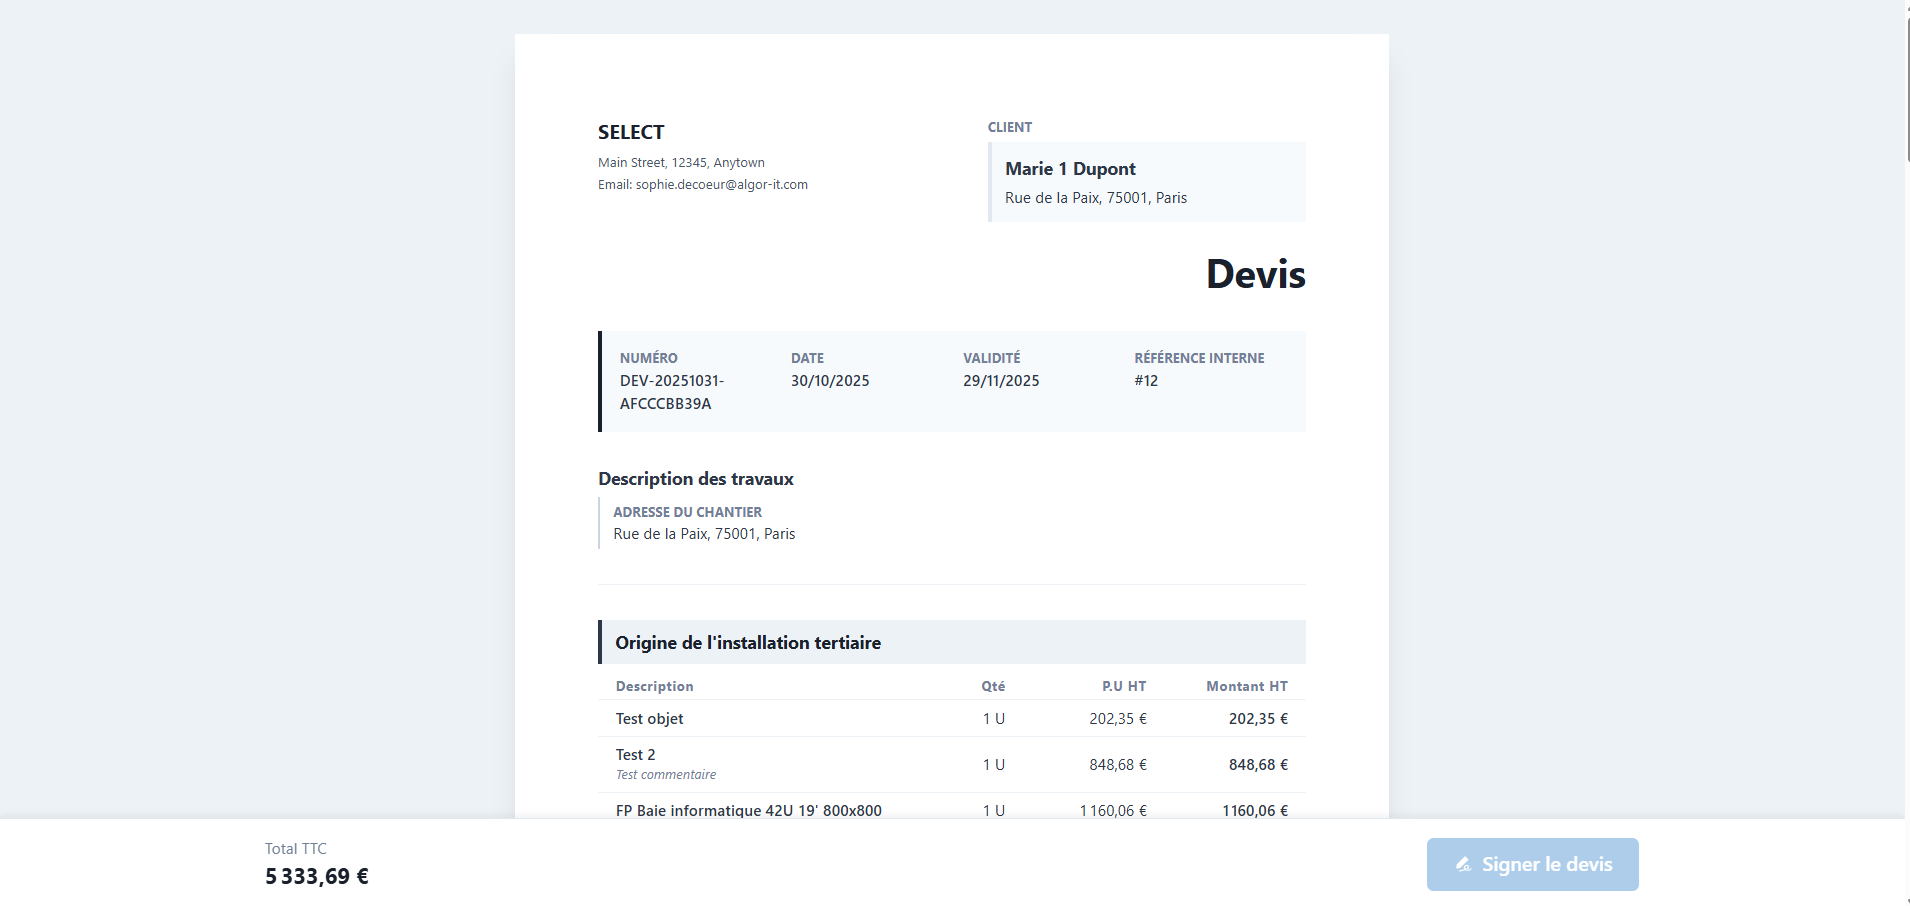Click the client name Marie 1 Dupont
Viewport: 1910px width, 906px height.
[x=1070, y=169]
